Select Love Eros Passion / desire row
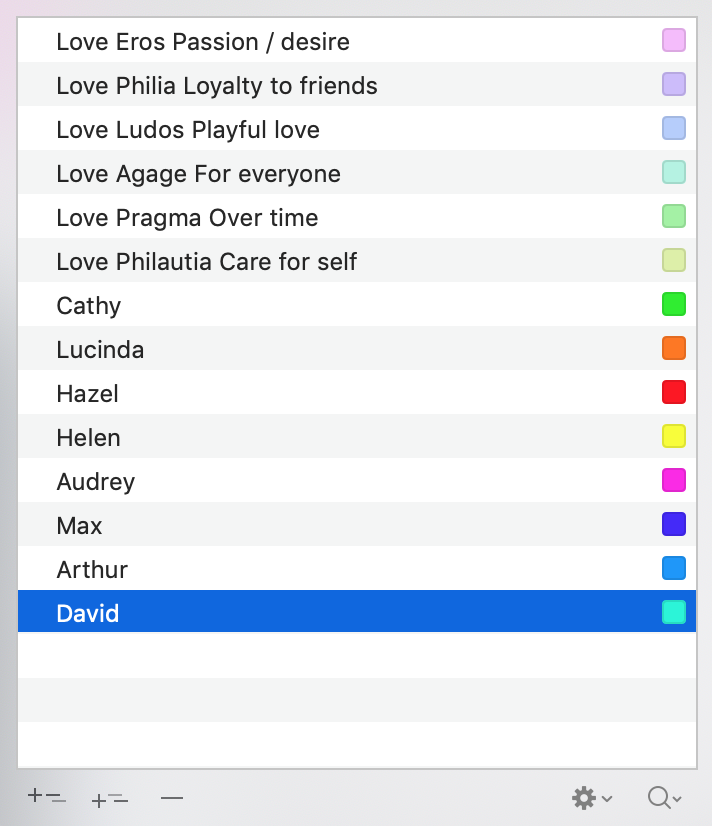This screenshot has height=826, width=712. (x=357, y=41)
